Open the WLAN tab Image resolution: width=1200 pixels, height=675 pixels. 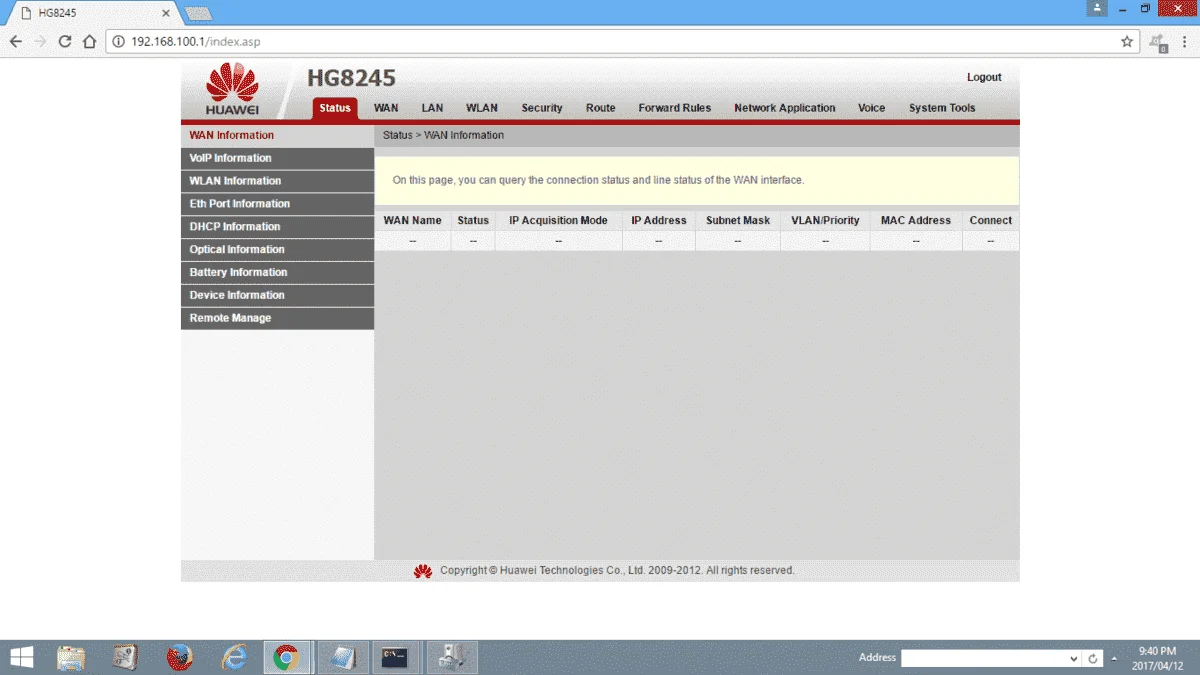tap(481, 108)
